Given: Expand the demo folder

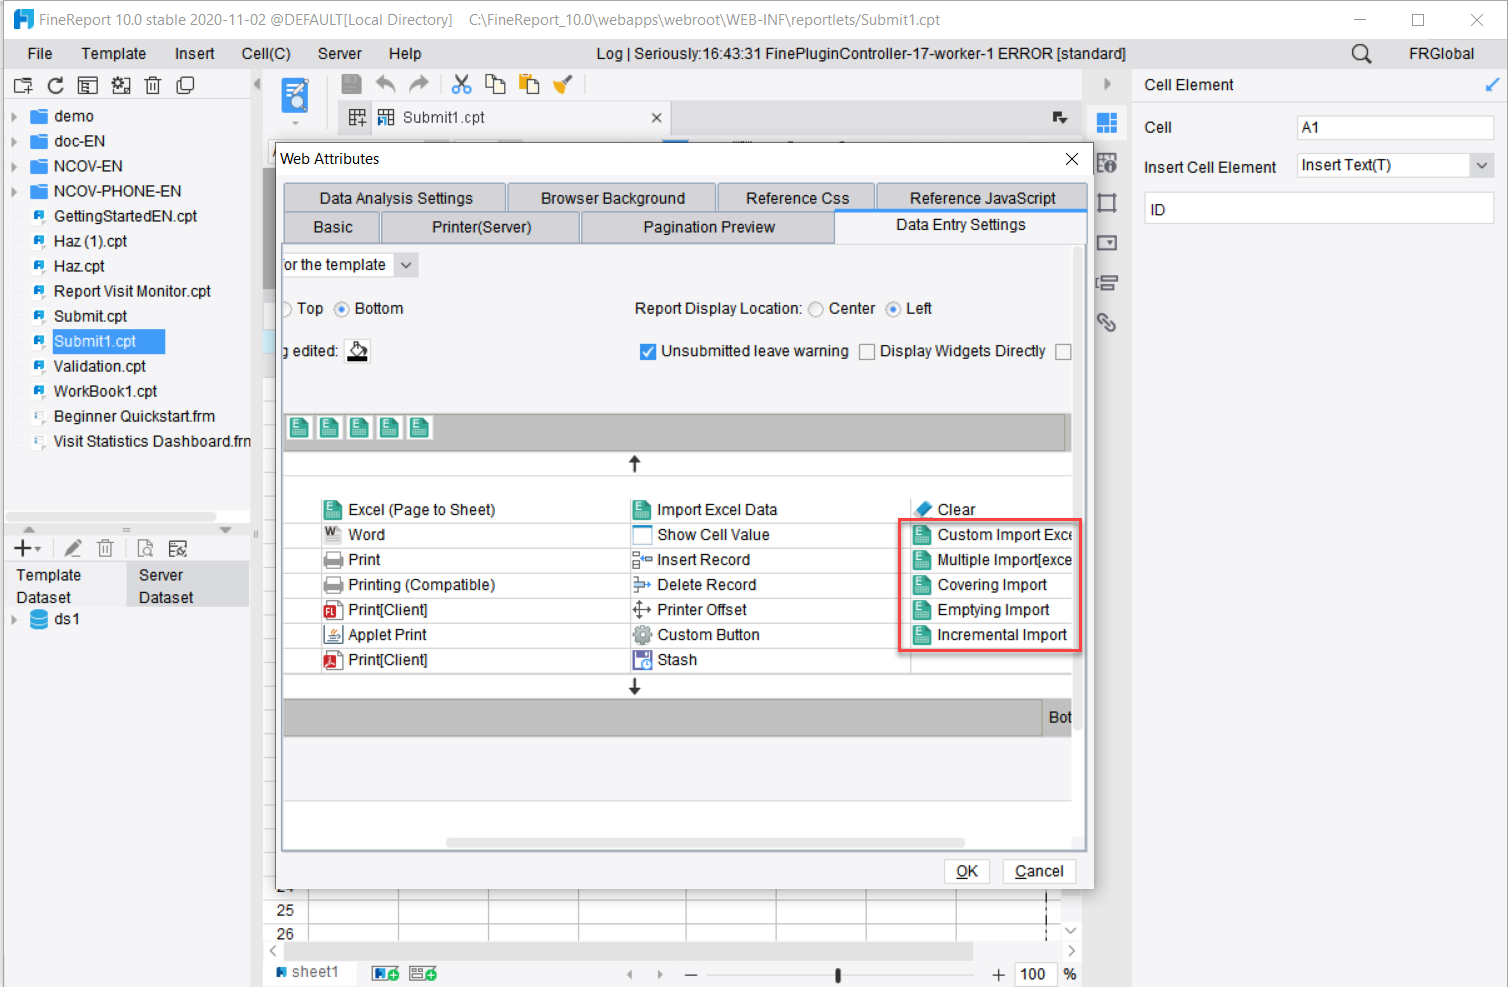Looking at the screenshot, I should (14, 117).
